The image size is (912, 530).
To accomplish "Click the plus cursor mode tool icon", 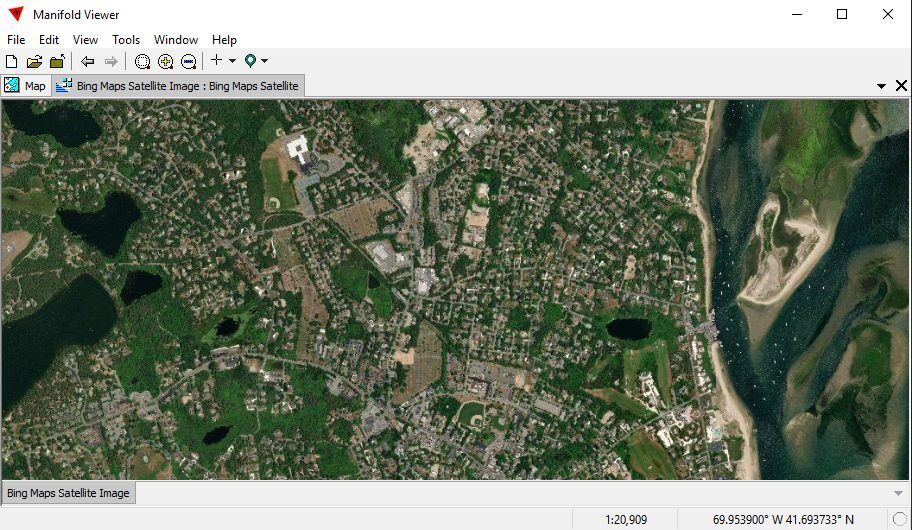I will tap(216, 61).
